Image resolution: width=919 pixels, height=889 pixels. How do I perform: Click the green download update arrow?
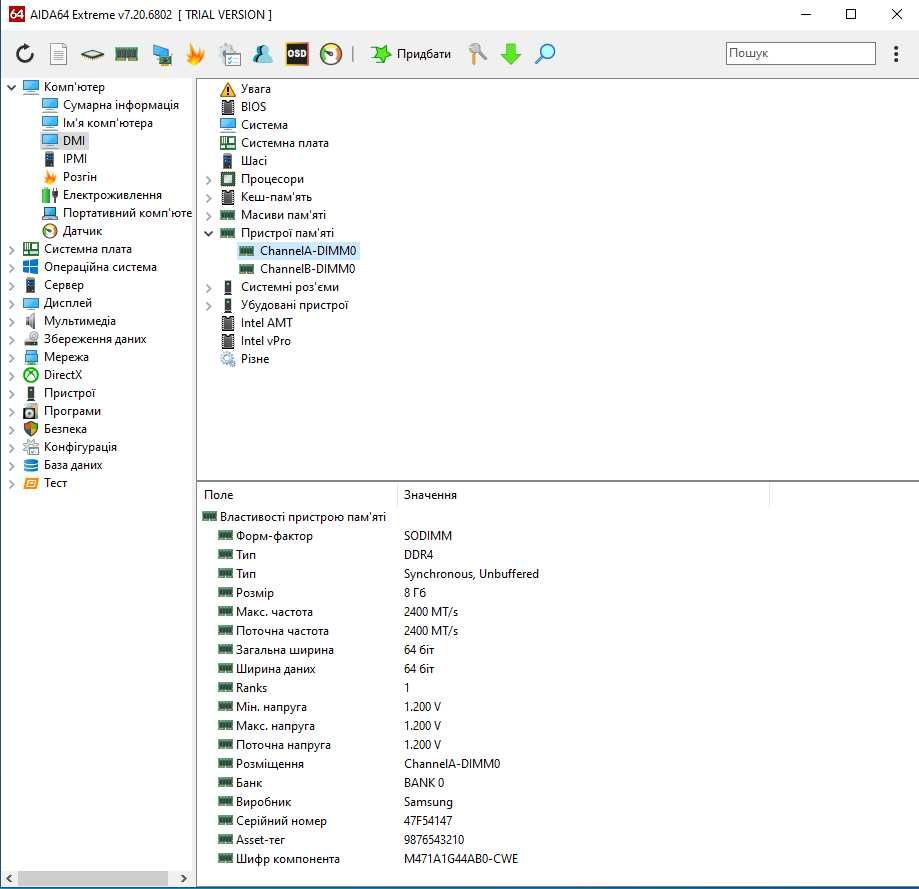click(510, 54)
